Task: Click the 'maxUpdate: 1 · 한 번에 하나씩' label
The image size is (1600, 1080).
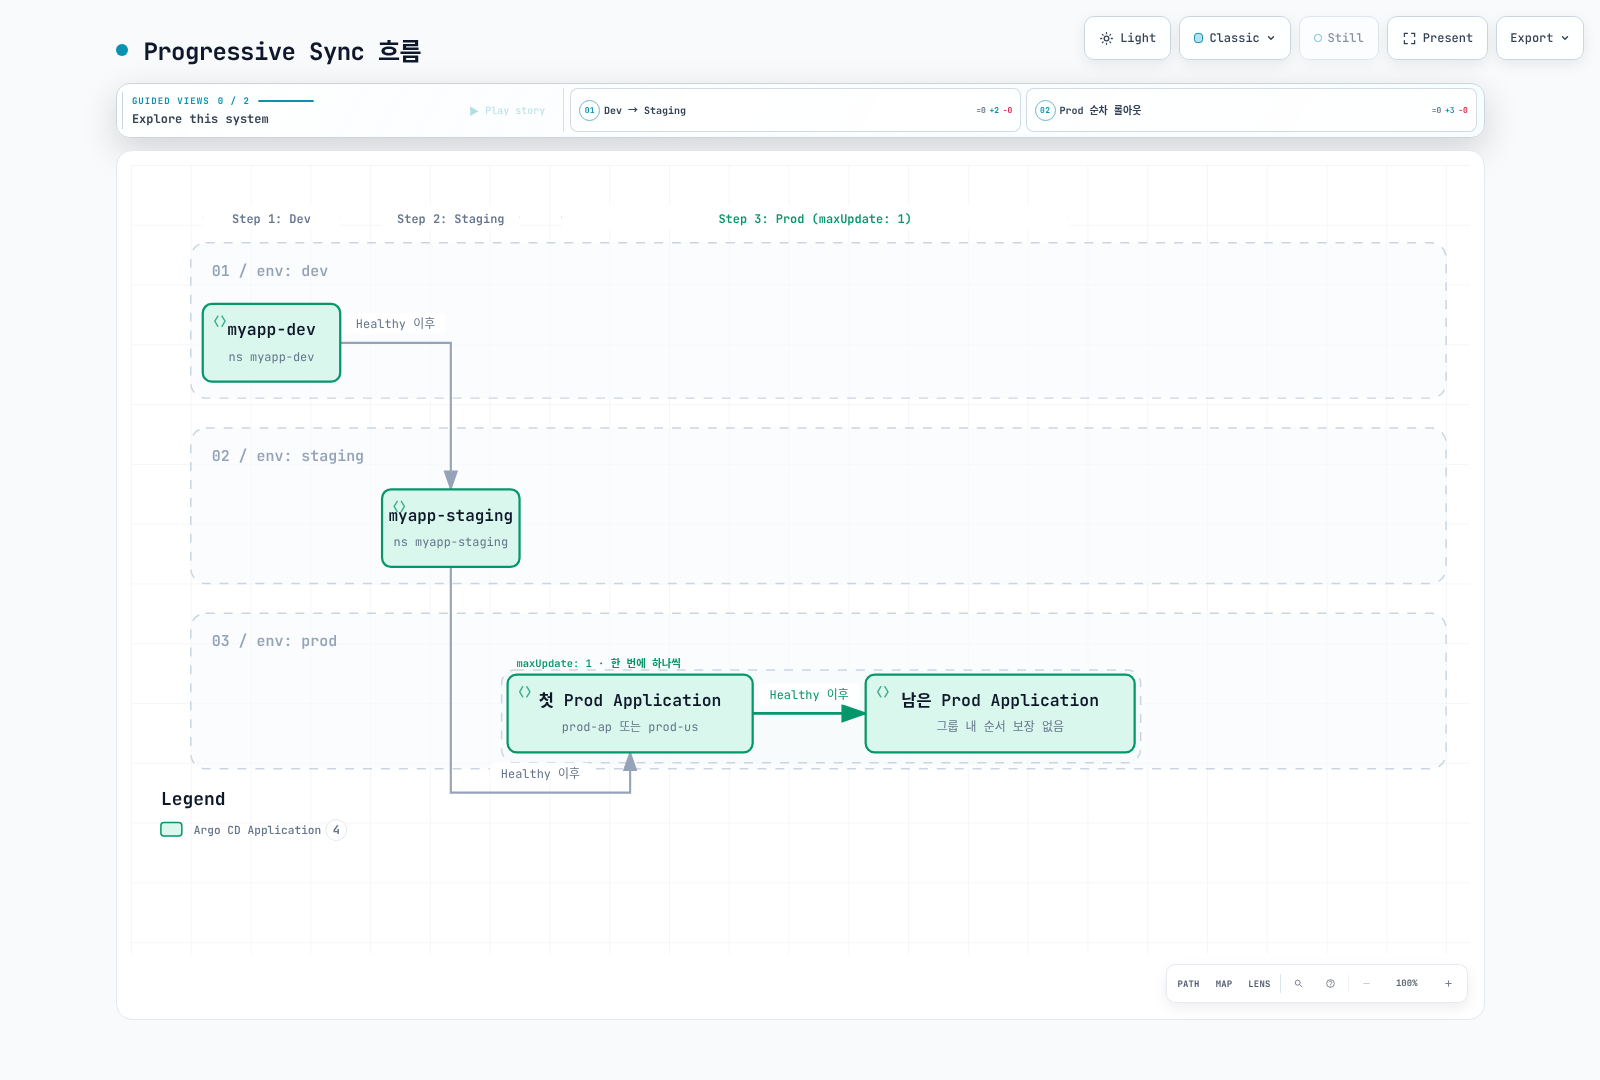Action: click(x=598, y=664)
